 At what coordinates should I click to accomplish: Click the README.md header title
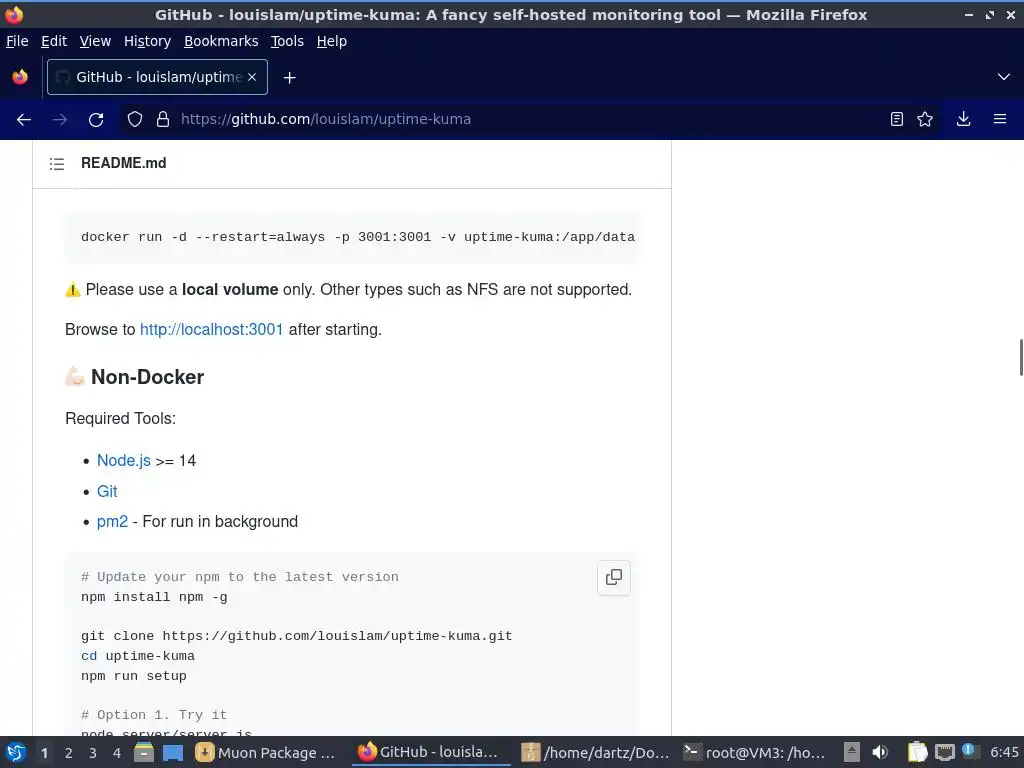[x=123, y=163]
